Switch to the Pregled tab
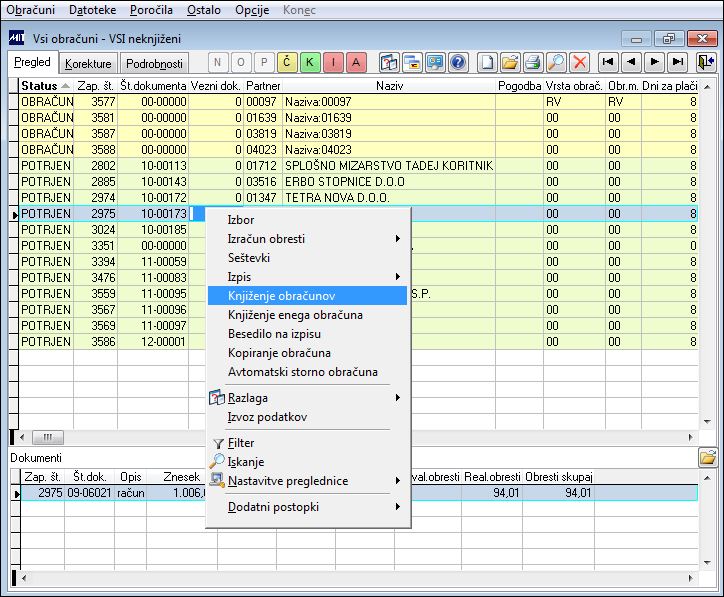The height and width of the screenshot is (597, 724). pyautogui.click(x=32, y=62)
